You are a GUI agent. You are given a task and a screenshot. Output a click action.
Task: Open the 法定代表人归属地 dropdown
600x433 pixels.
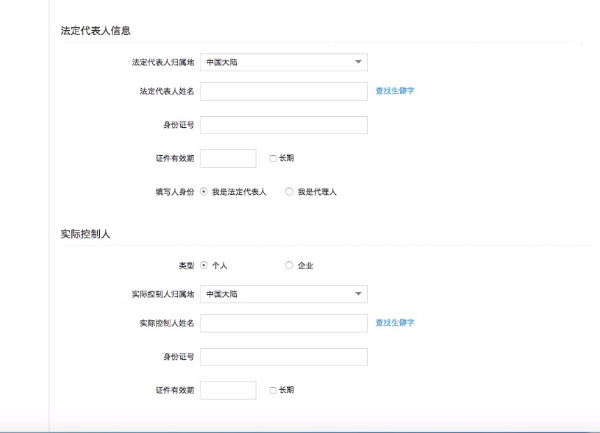pos(283,62)
